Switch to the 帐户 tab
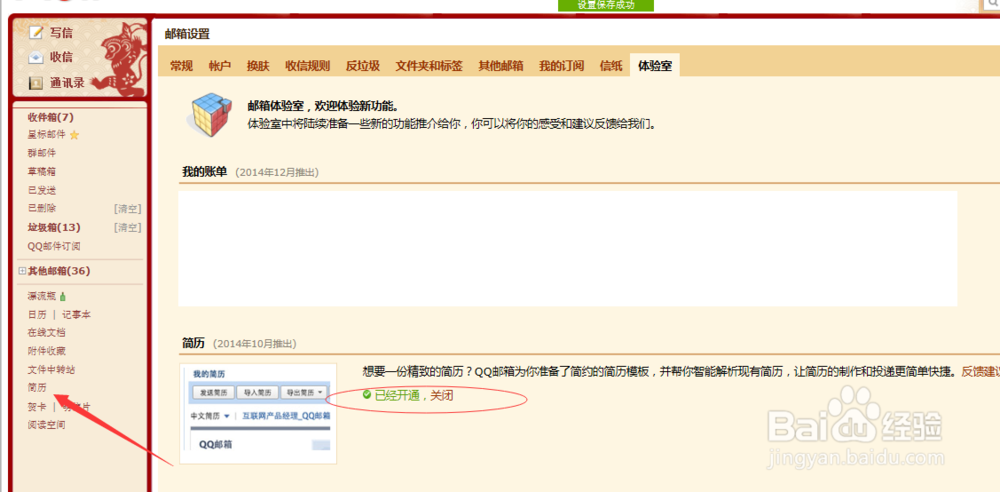The width and height of the screenshot is (1000, 492). [219, 66]
